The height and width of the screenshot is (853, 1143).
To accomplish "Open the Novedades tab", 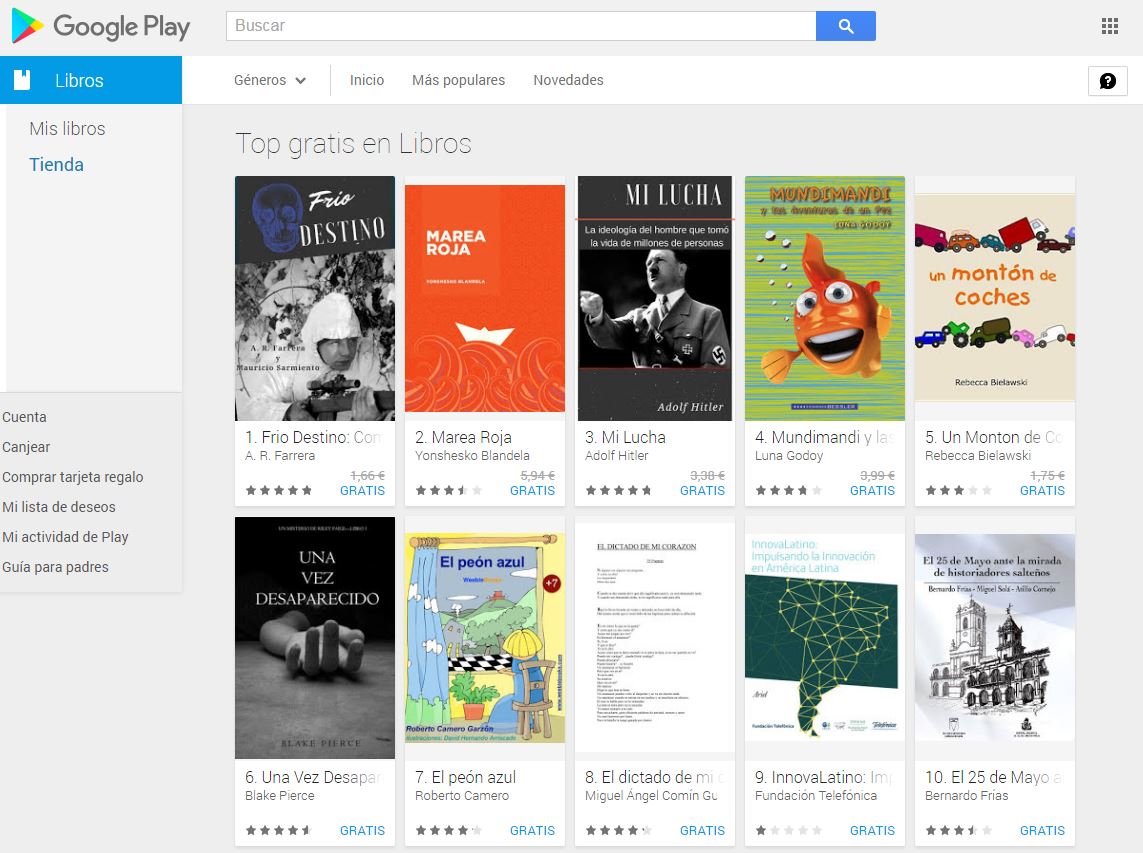I will [x=568, y=80].
